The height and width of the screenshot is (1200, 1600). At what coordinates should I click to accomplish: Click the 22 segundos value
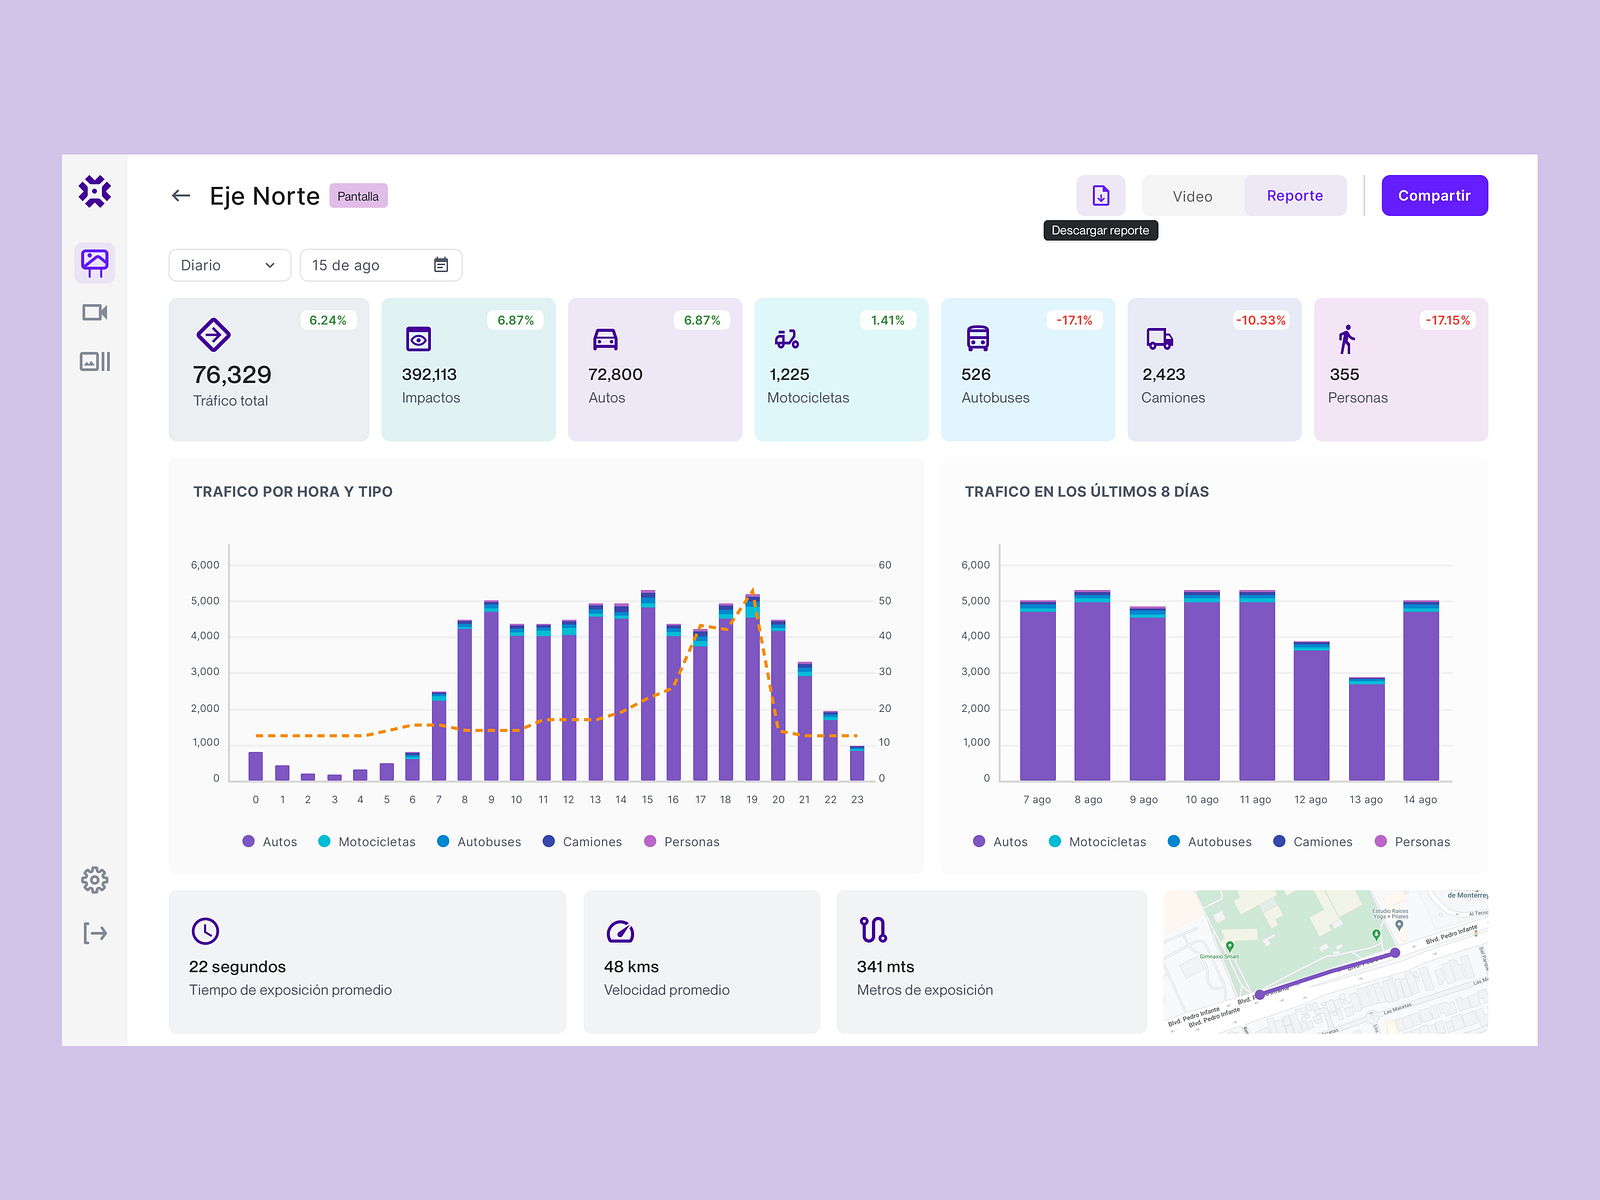click(x=238, y=967)
